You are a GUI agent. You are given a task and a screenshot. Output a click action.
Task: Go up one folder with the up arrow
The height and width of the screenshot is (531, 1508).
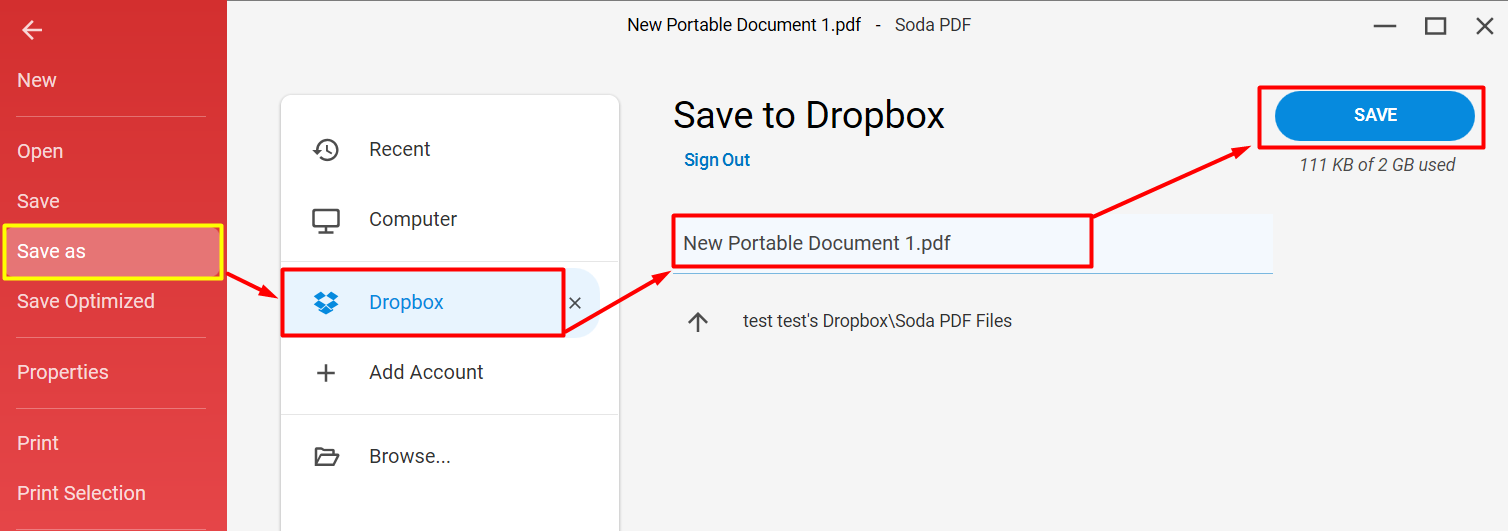[x=698, y=322]
